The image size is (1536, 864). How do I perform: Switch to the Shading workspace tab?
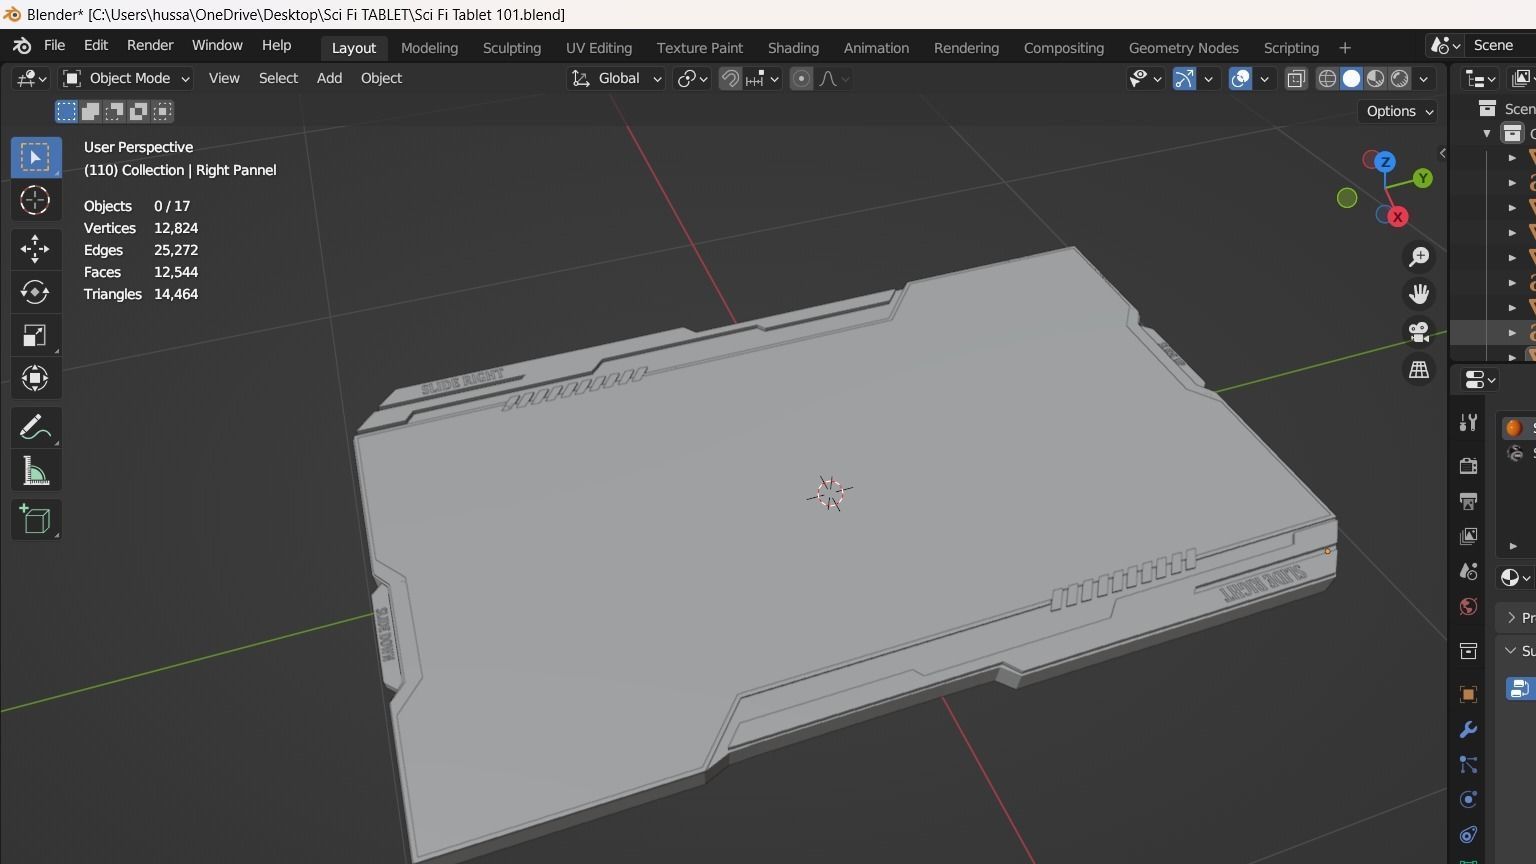(x=793, y=47)
